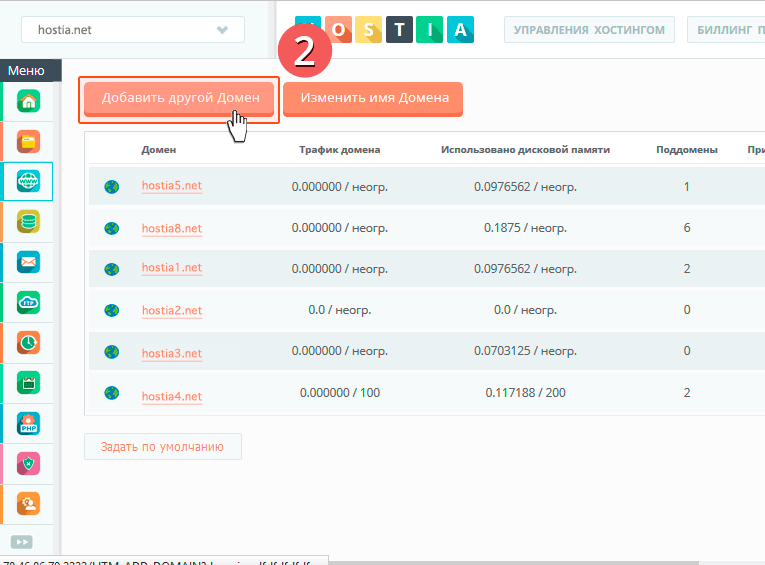Click the Добавить другой Домен button
The width and height of the screenshot is (765, 565).
pos(179,99)
